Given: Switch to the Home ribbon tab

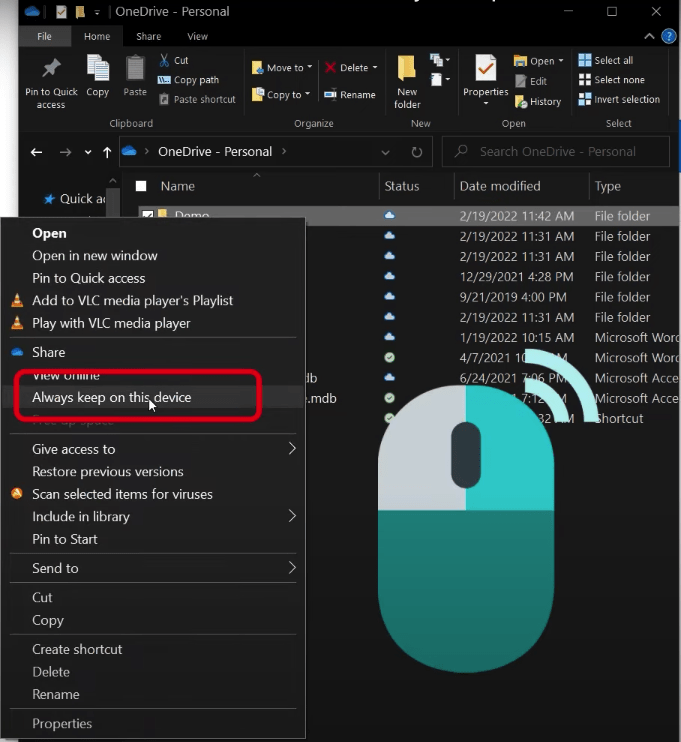Looking at the screenshot, I should [x=97, y=36].
